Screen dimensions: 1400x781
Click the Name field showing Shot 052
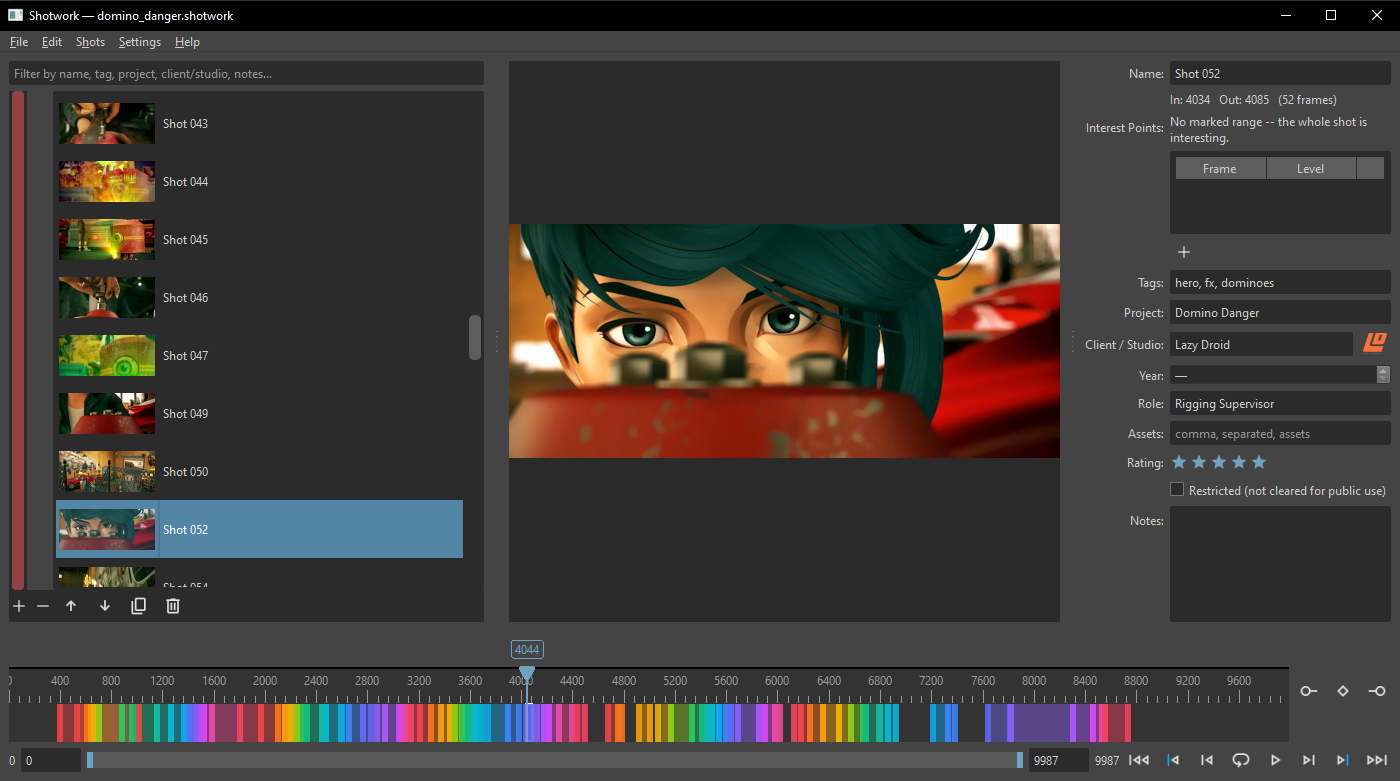click(x=1280, y=73)
